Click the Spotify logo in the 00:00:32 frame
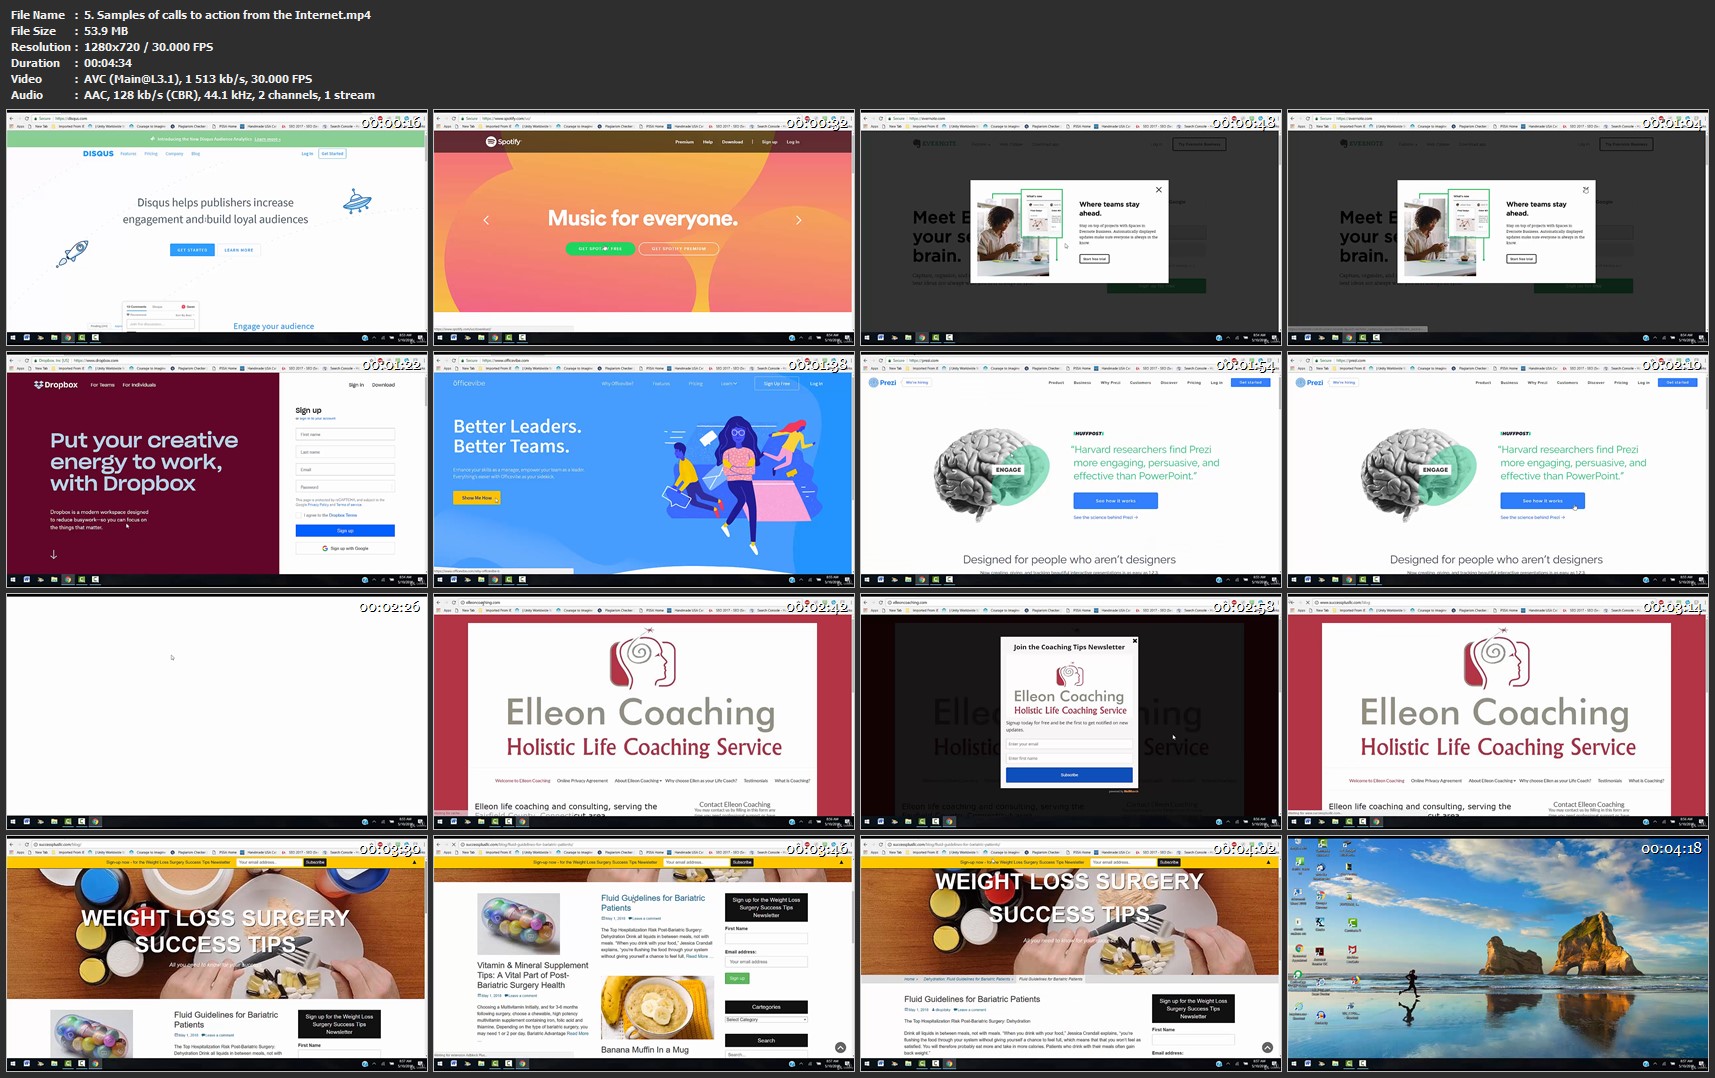Image resolution: width=1715 pixels, height=1078 pixels. (503, 142)
